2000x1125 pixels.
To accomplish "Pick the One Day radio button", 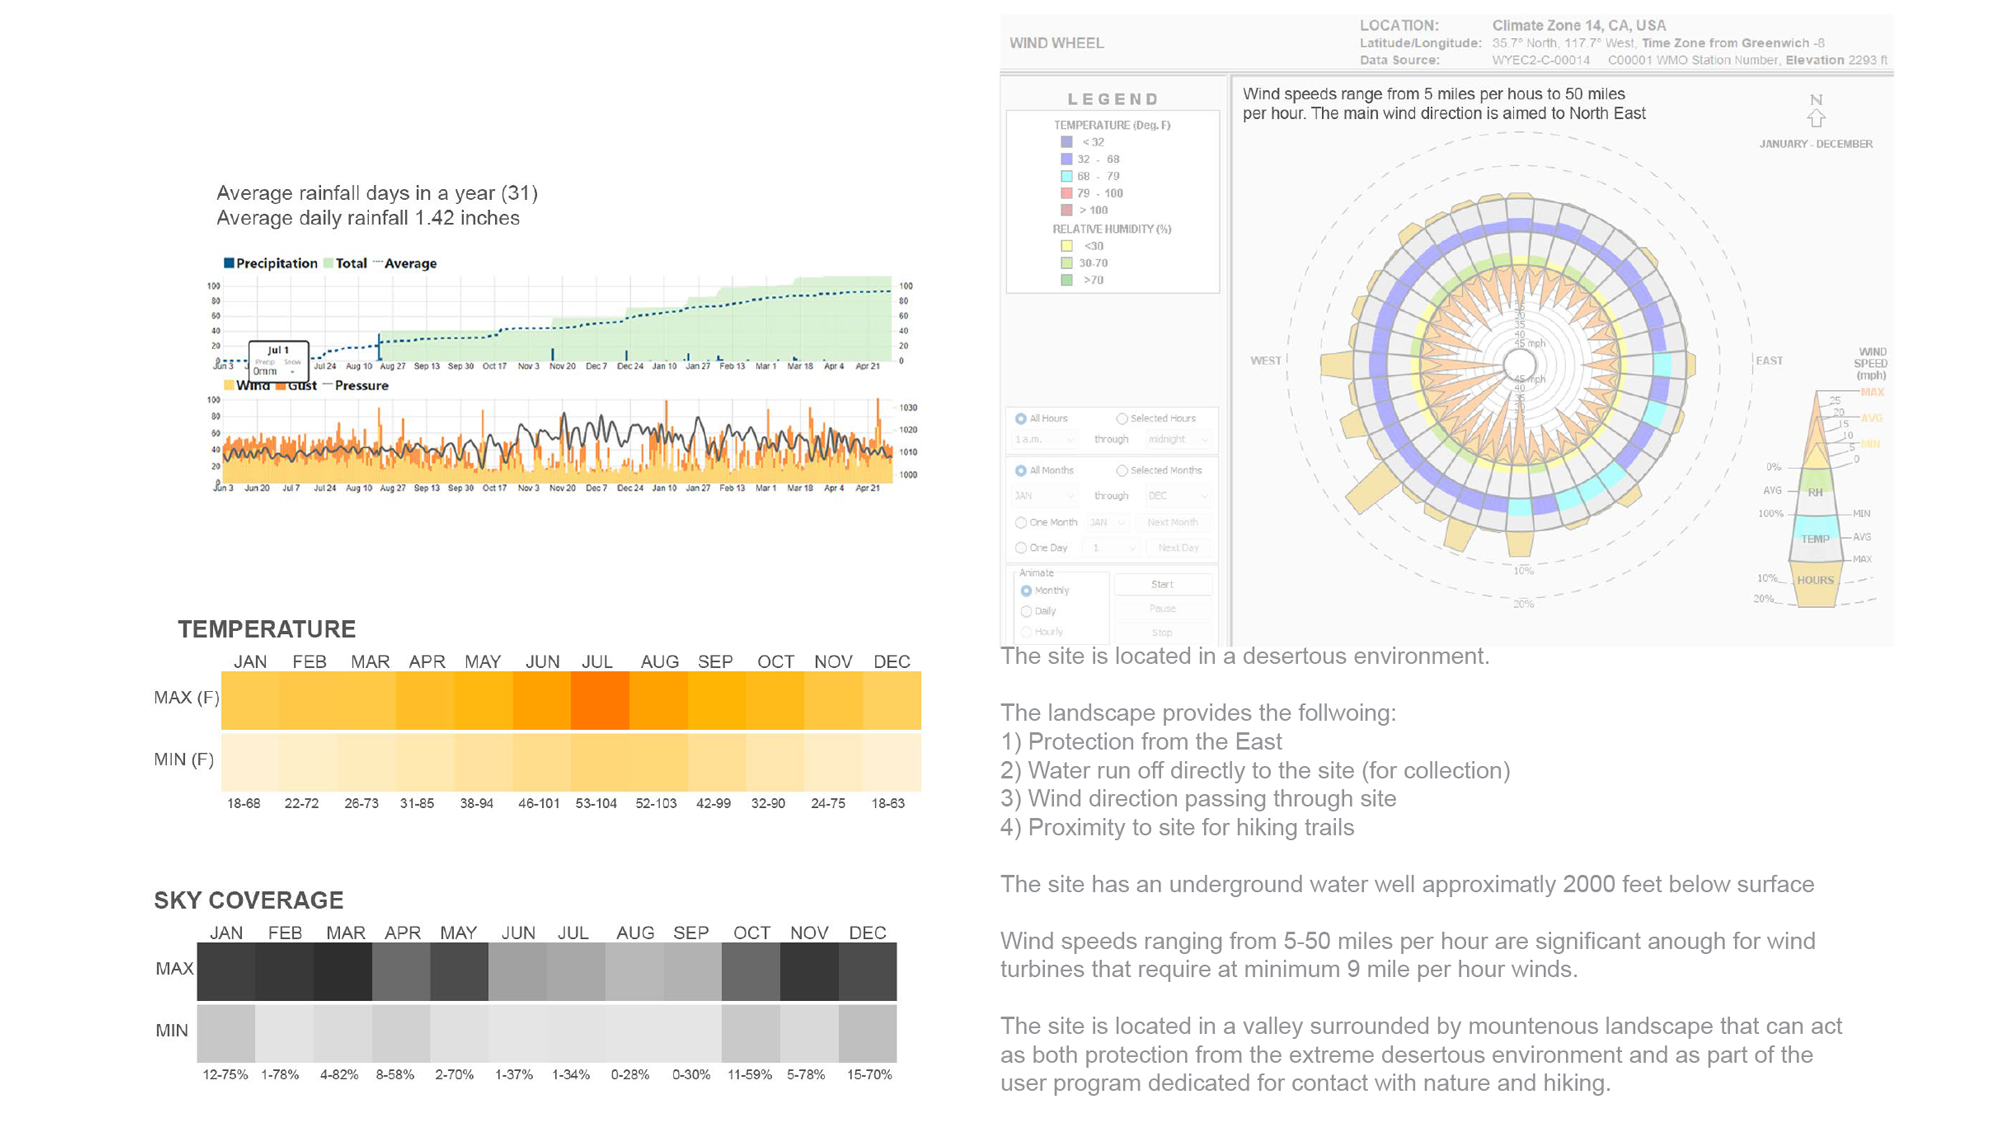I will tap(1021, 548).
